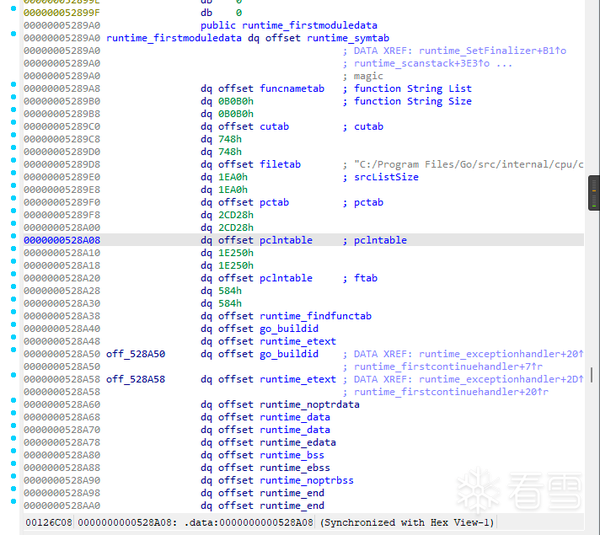This screenshot has width=600, height=535.
Task: Click breakpoint dot beside address 528A38
Action: 13,312
